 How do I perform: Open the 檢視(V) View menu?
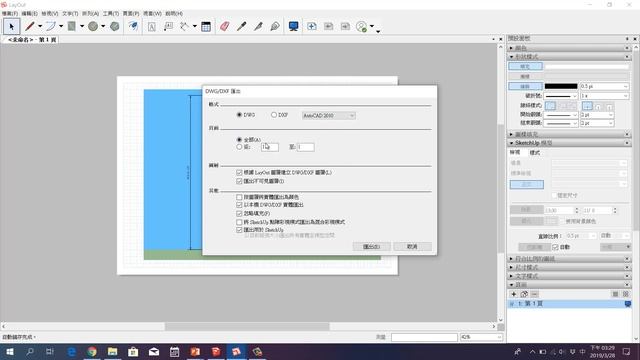click(x=50, y=13)
